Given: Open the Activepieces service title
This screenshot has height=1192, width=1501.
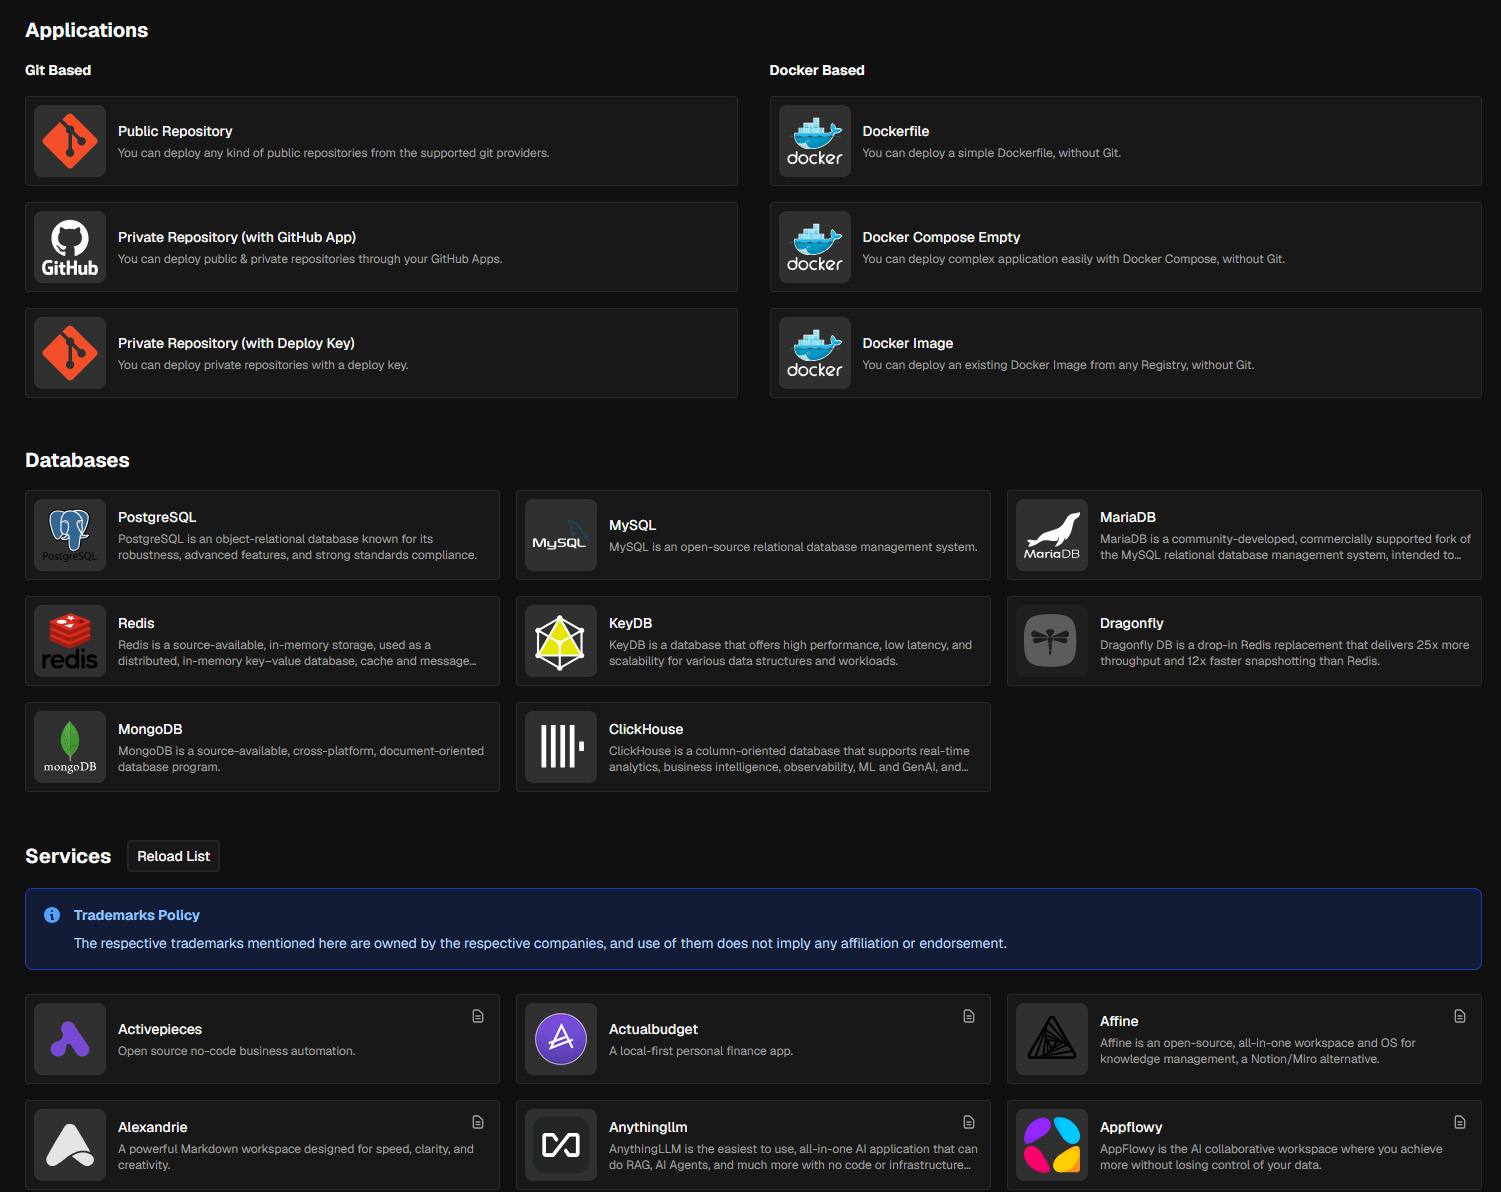Looking at the screenshot, I should [160, 1029].
